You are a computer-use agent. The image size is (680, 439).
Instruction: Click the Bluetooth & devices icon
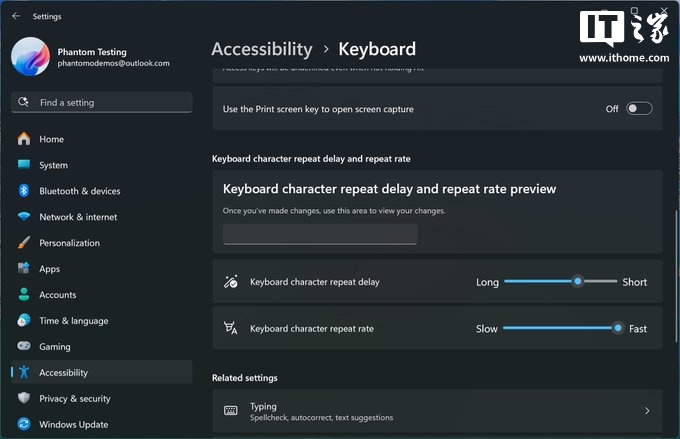click(x=24, y=191)
